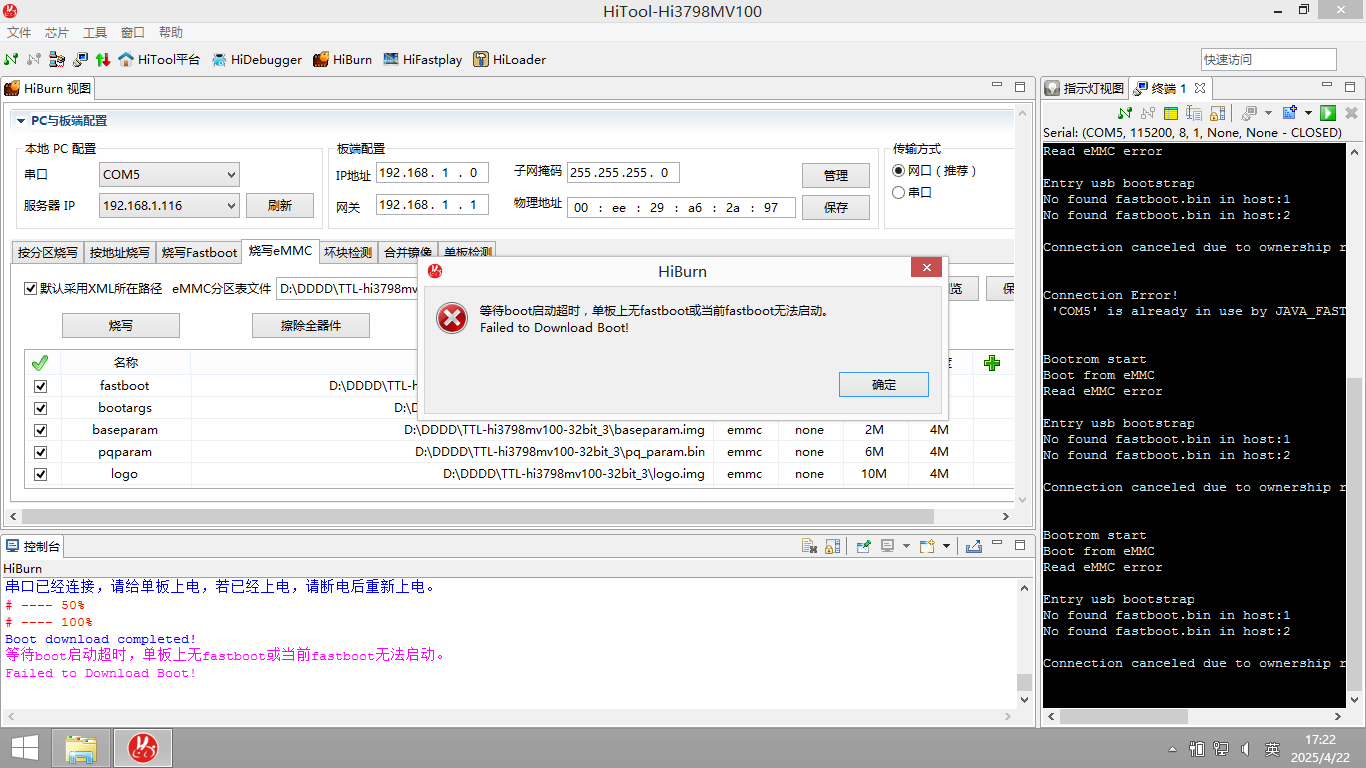Viewport: 1366px width, 768px height.
Task: Click the terminal vertical scrollbar
Action: tap(1353, 534)
